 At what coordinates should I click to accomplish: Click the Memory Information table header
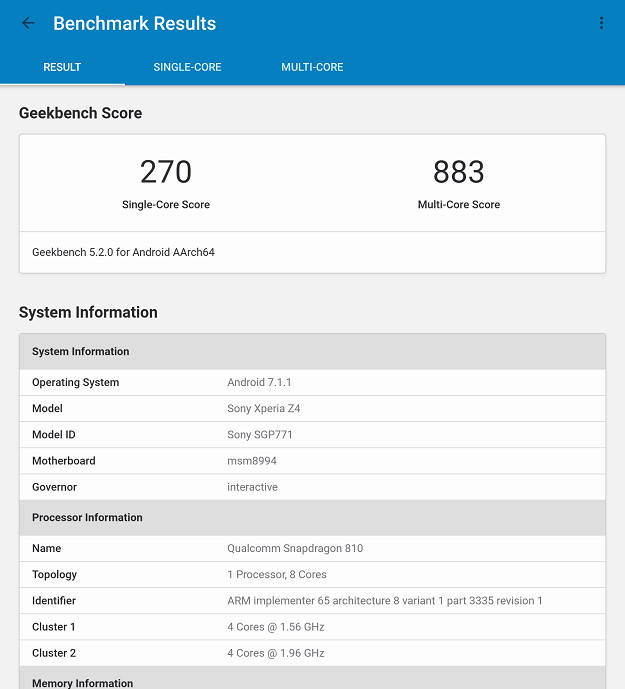312,678
